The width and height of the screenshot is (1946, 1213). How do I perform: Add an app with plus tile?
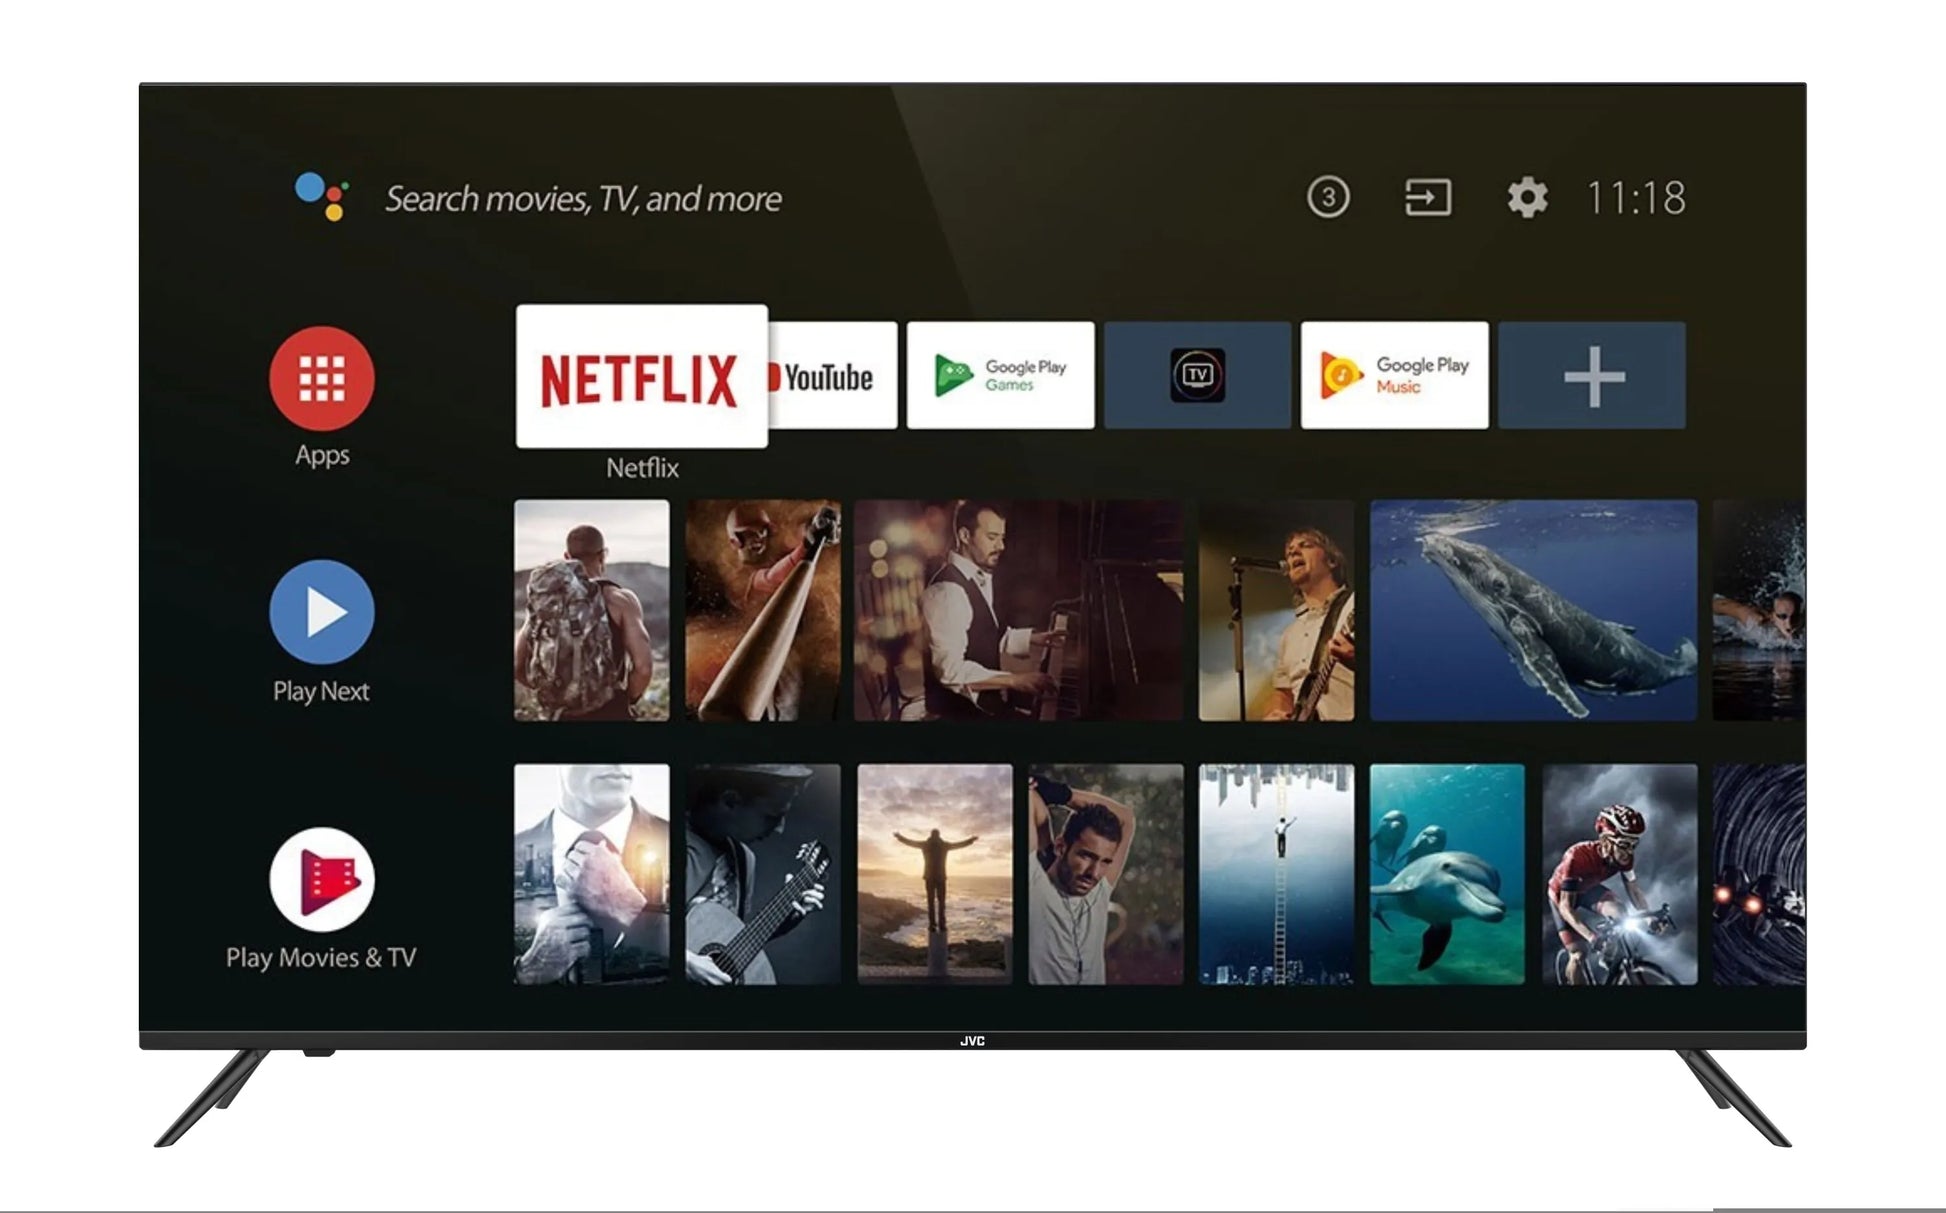click(1591, 375)
